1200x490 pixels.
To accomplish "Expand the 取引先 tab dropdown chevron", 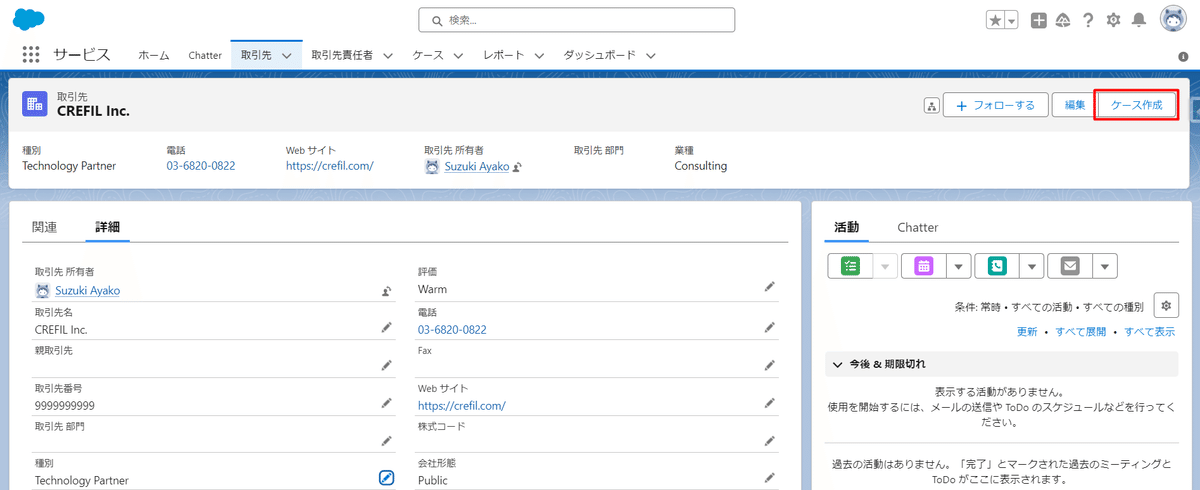I will pyautogui.click(x=287, y=56).
